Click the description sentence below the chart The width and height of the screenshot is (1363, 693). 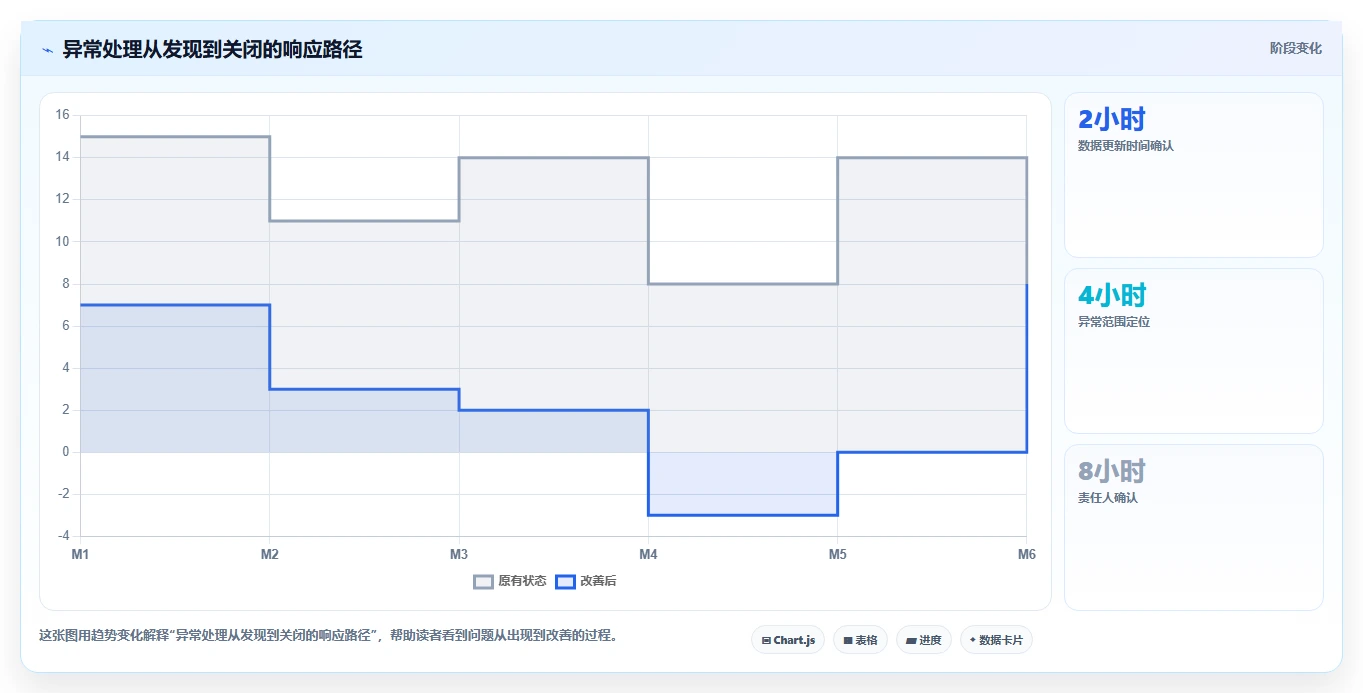pyautogui.click(x=329, y=635)
